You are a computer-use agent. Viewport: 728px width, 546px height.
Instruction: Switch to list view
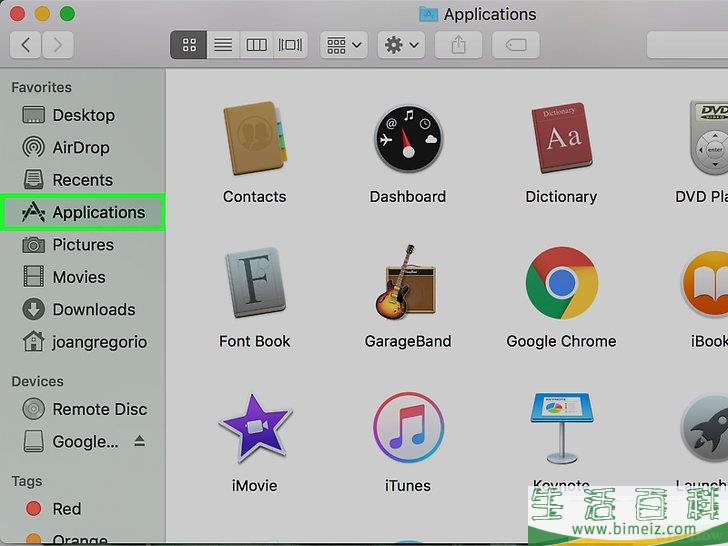(x=223, y=45)
